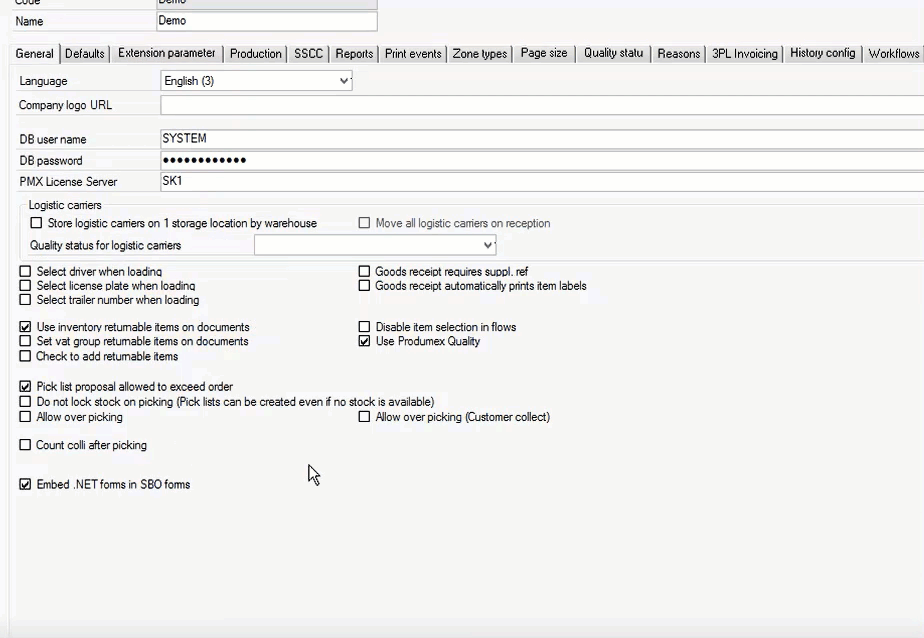Open the Reports tab

coord(354,54)
